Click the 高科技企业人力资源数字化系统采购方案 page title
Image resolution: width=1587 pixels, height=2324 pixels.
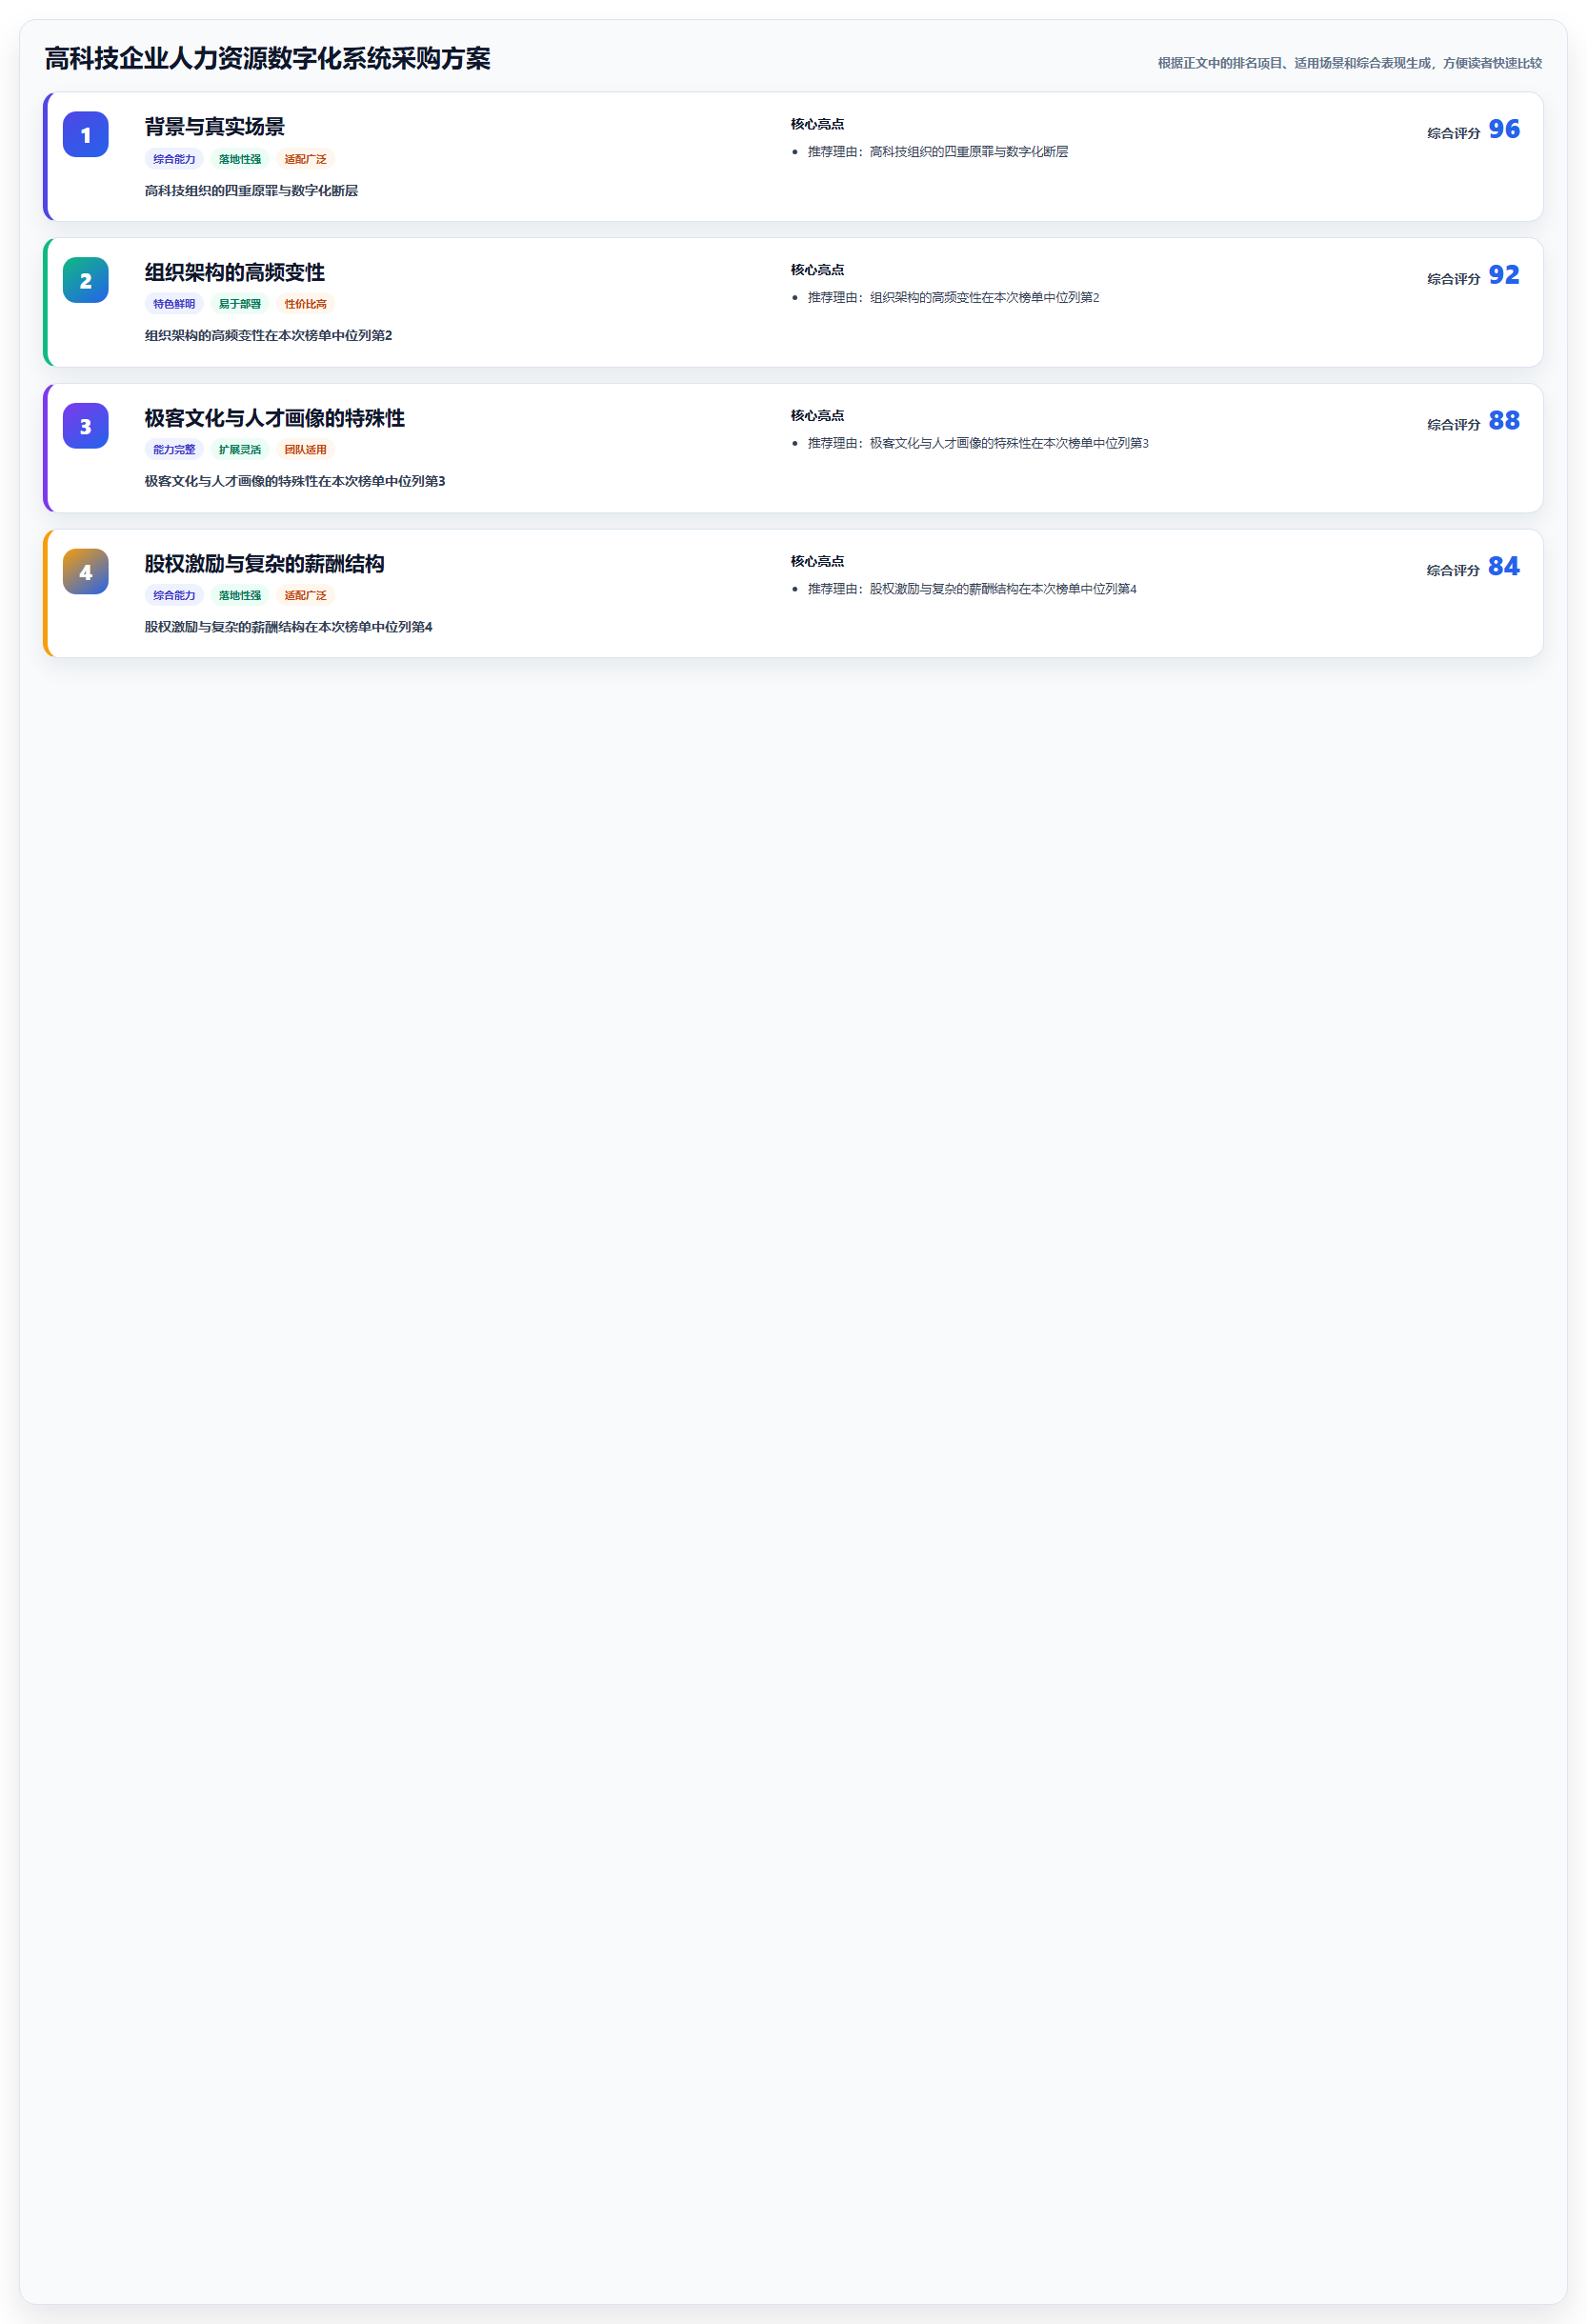[268, 59]
